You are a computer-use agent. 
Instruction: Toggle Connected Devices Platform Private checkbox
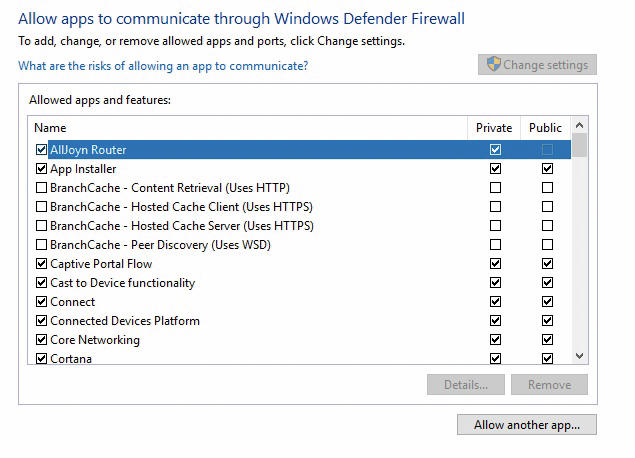(495, 321)
